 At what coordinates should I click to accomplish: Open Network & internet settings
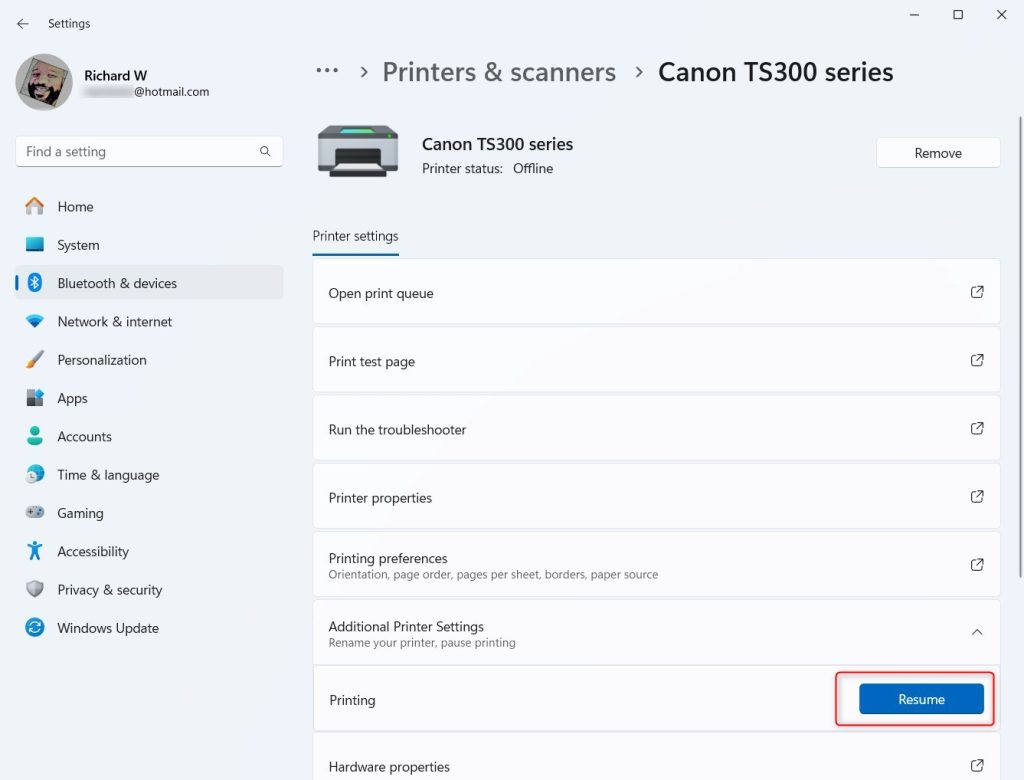pos(149,321)
